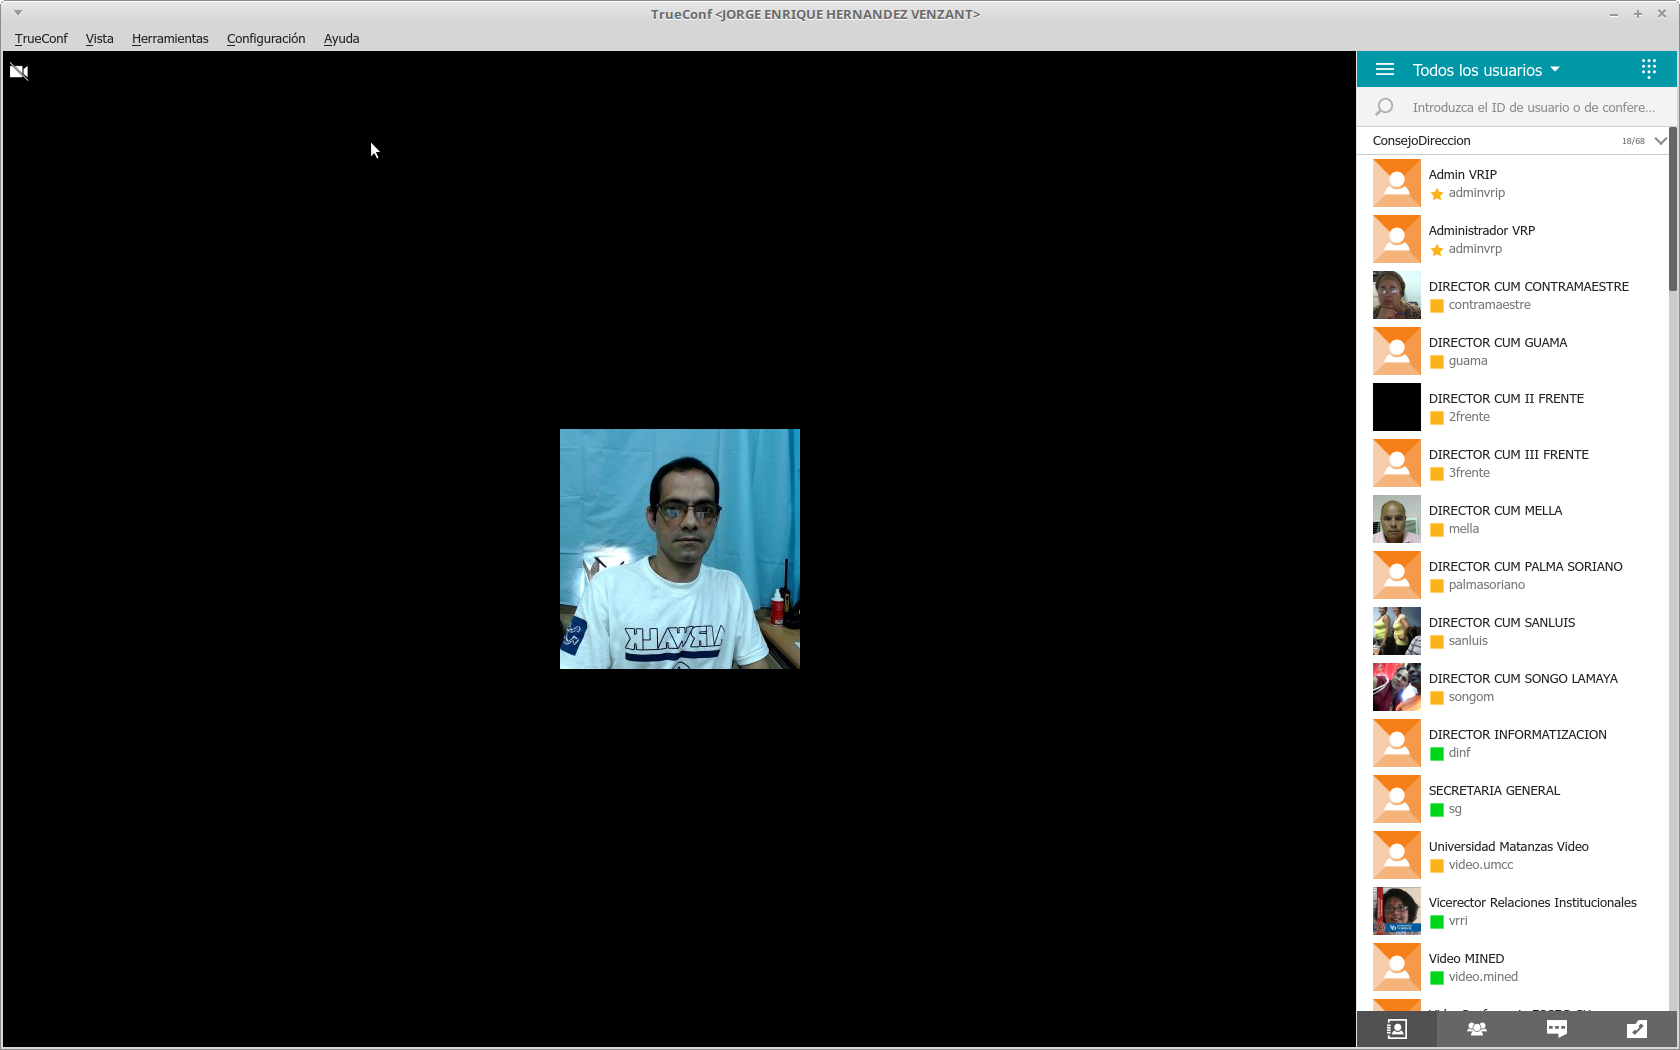The image size is (1680, 1050).
Task: Select contact DIRECTOR CUM MELLA
Action: pyautogui.click(x=1495, y=519)
